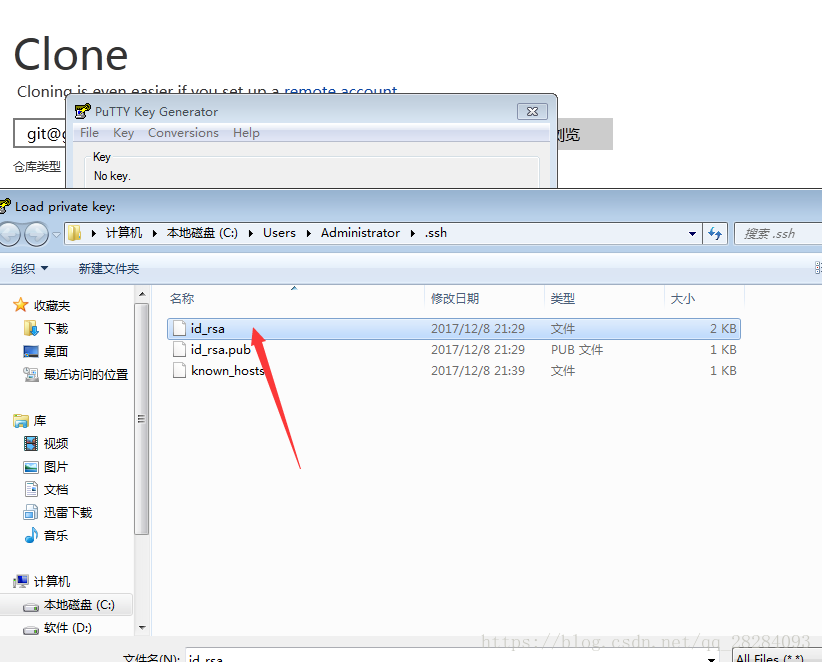
Task: Click the folder icon in address bar
Action: tap(75, 233)
